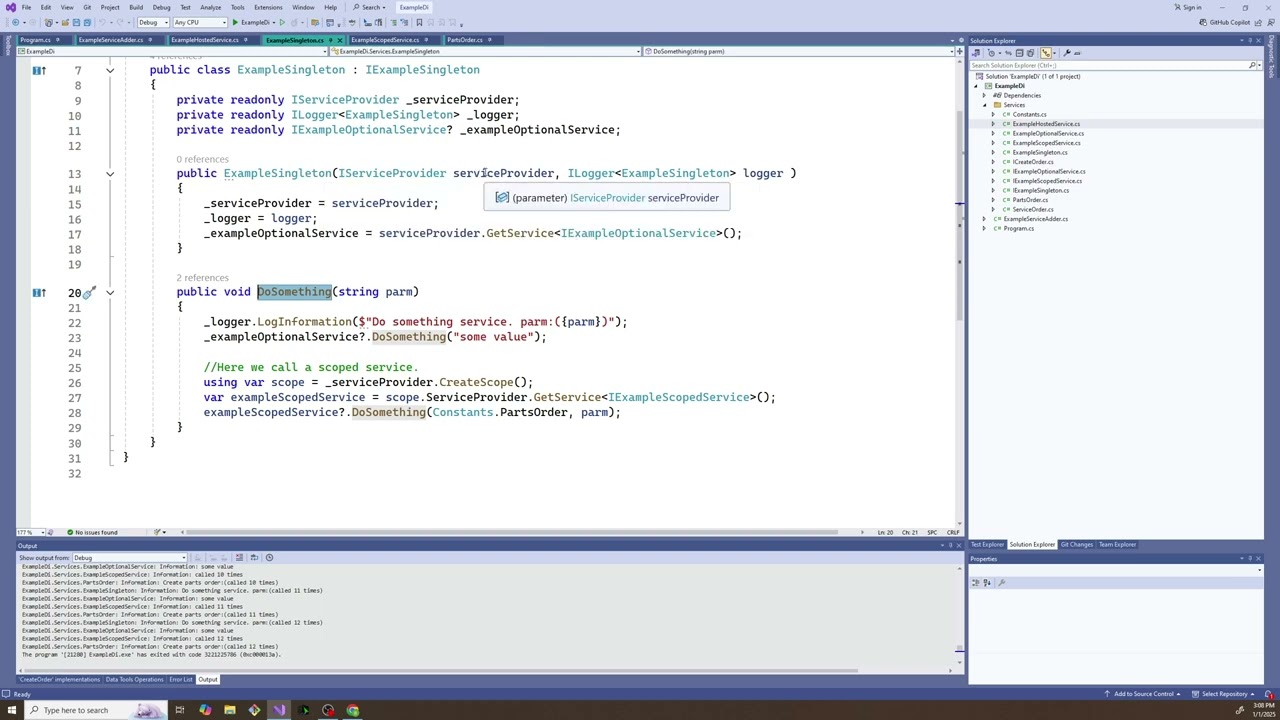
Task: Open the Test Explorer tab
Action: pyautogui.click(x=987, y=545)
